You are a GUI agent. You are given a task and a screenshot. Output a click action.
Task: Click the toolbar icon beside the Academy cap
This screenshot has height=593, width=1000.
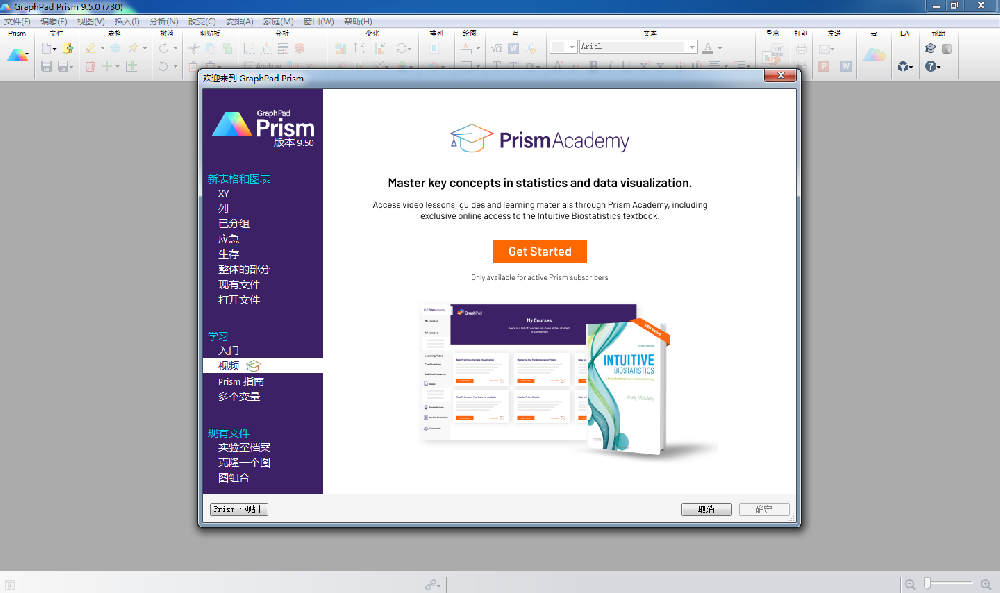(x=947, y=48)
